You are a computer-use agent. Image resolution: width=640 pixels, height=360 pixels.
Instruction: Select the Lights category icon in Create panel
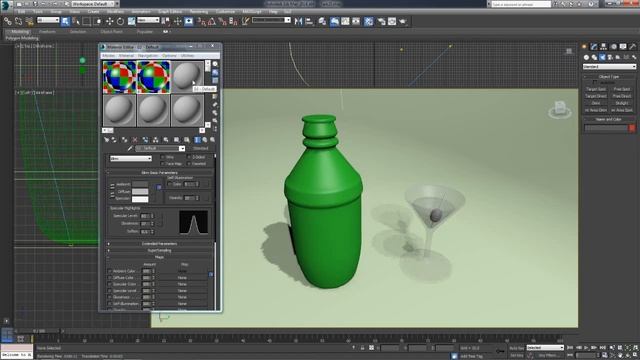pyautogui.click(x=602, y=57)
